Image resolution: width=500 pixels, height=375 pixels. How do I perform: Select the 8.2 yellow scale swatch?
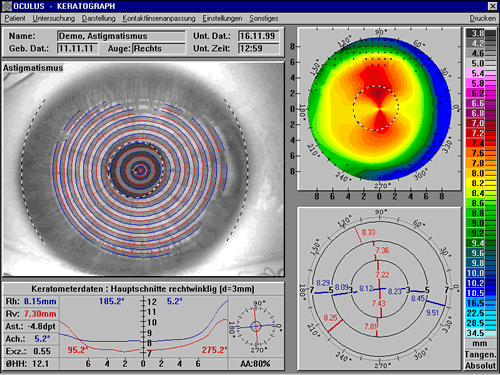481,183
